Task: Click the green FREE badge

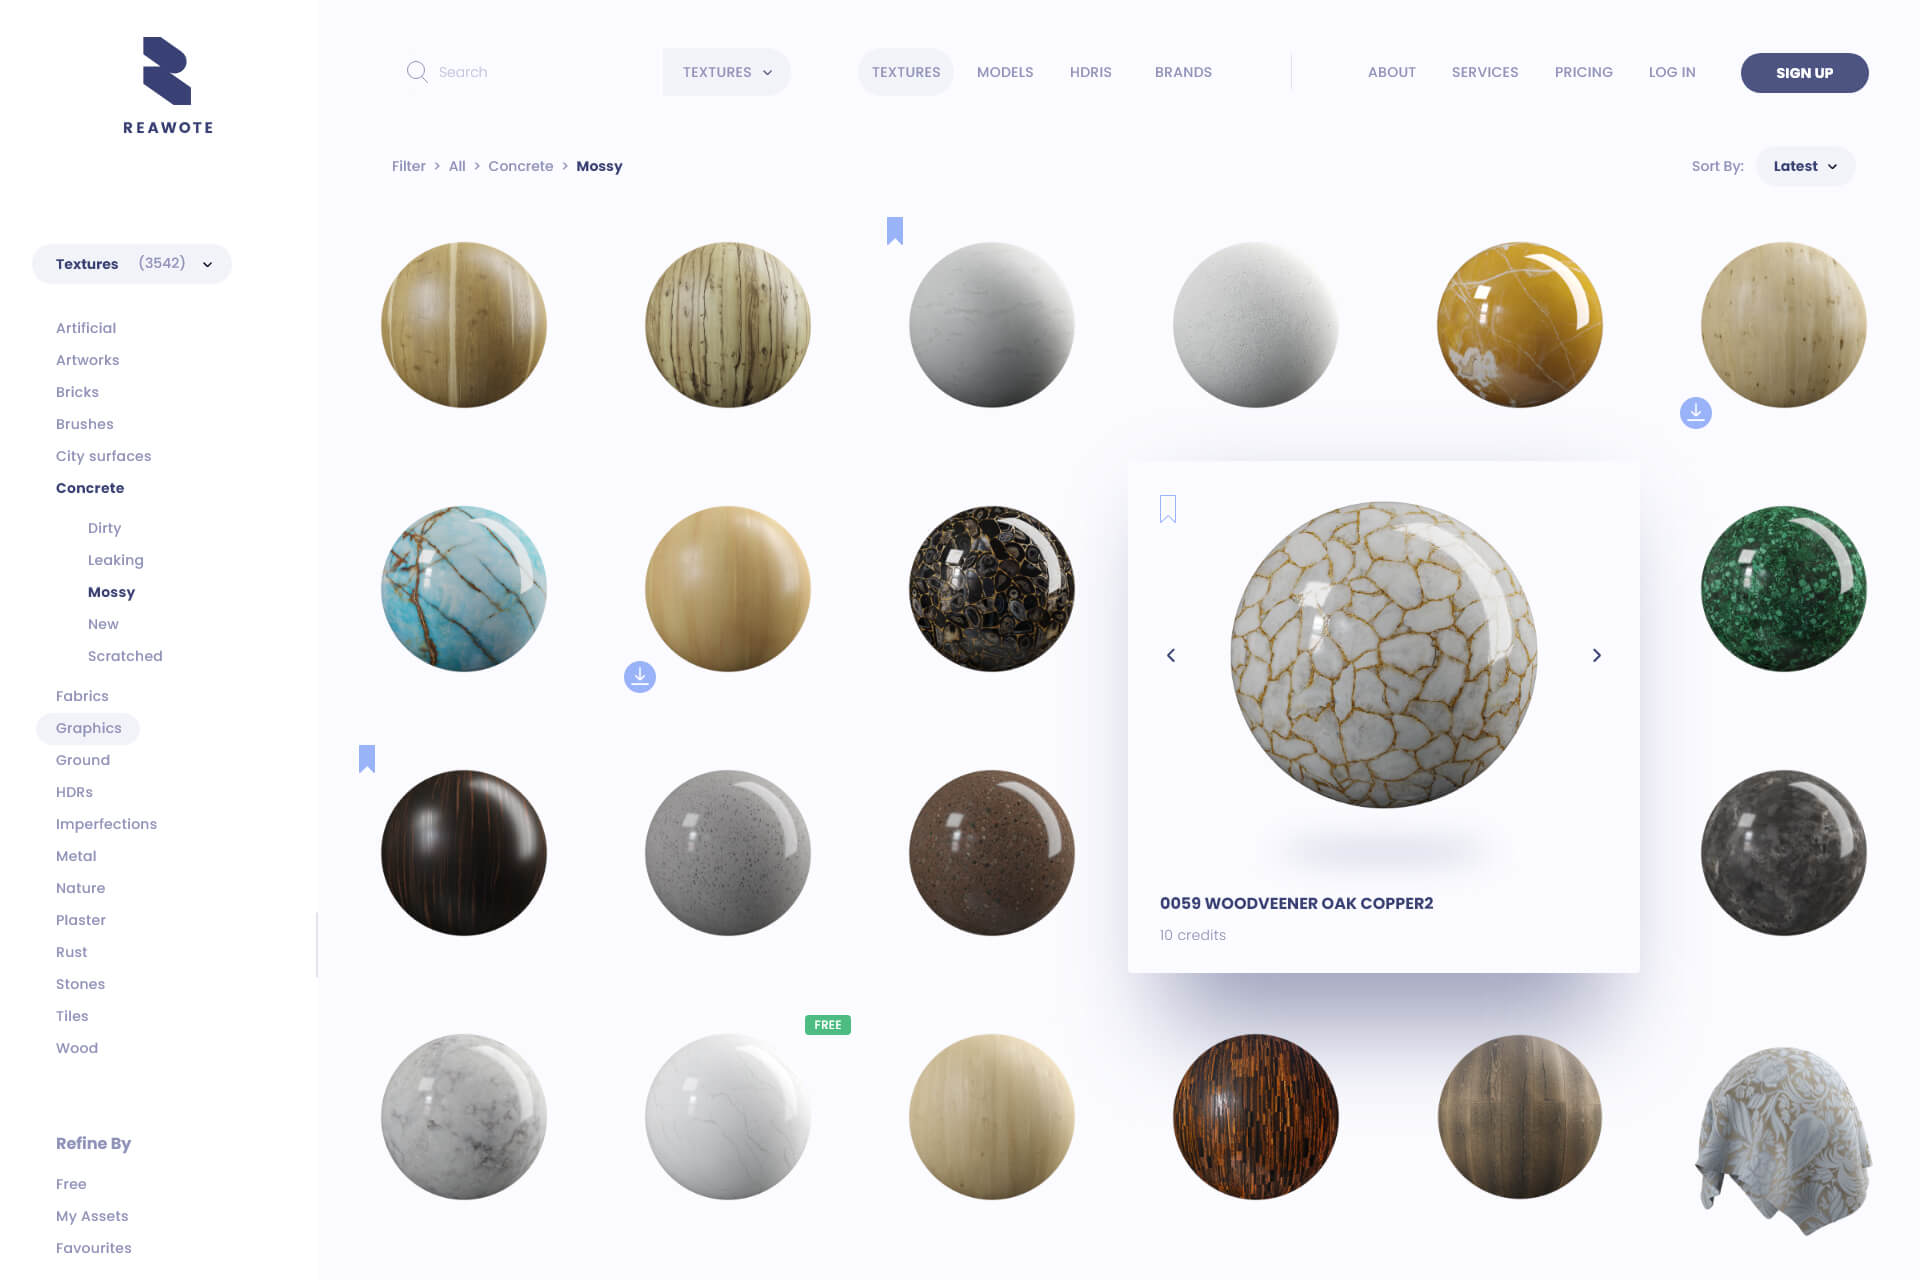Action: point(827,1025)
